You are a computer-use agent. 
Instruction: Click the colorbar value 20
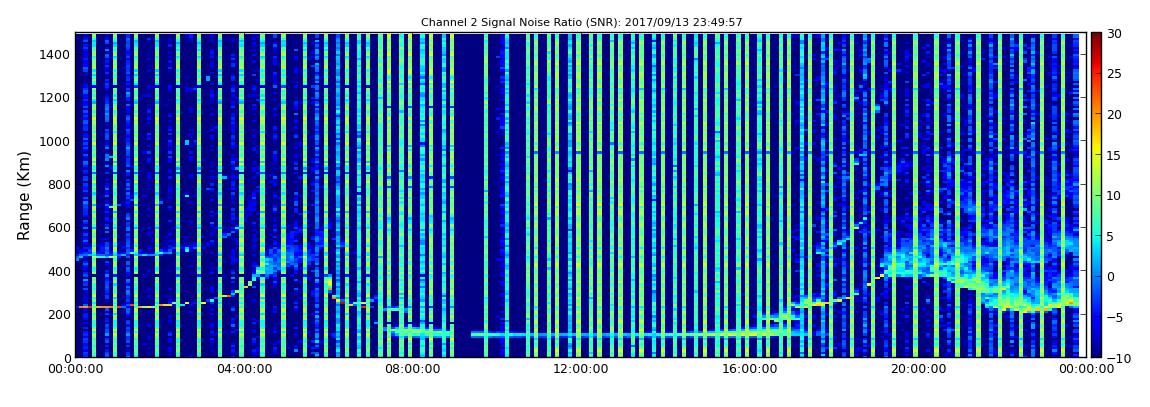[x=1115, y=114]
